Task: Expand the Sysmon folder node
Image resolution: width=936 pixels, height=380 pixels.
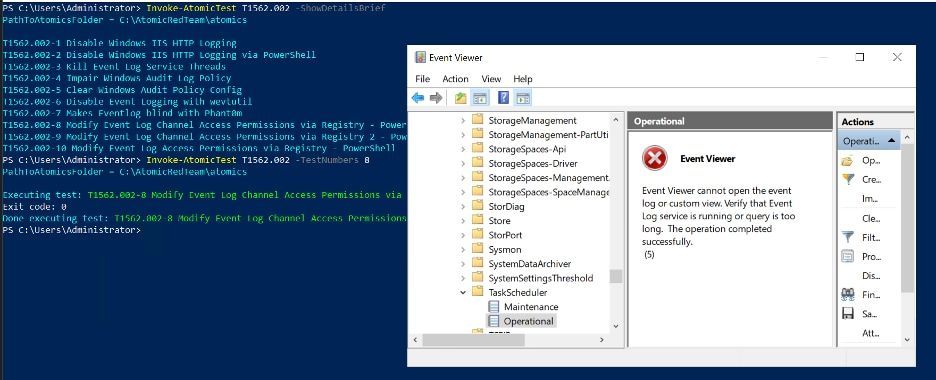Action: [x=463, y=249]
